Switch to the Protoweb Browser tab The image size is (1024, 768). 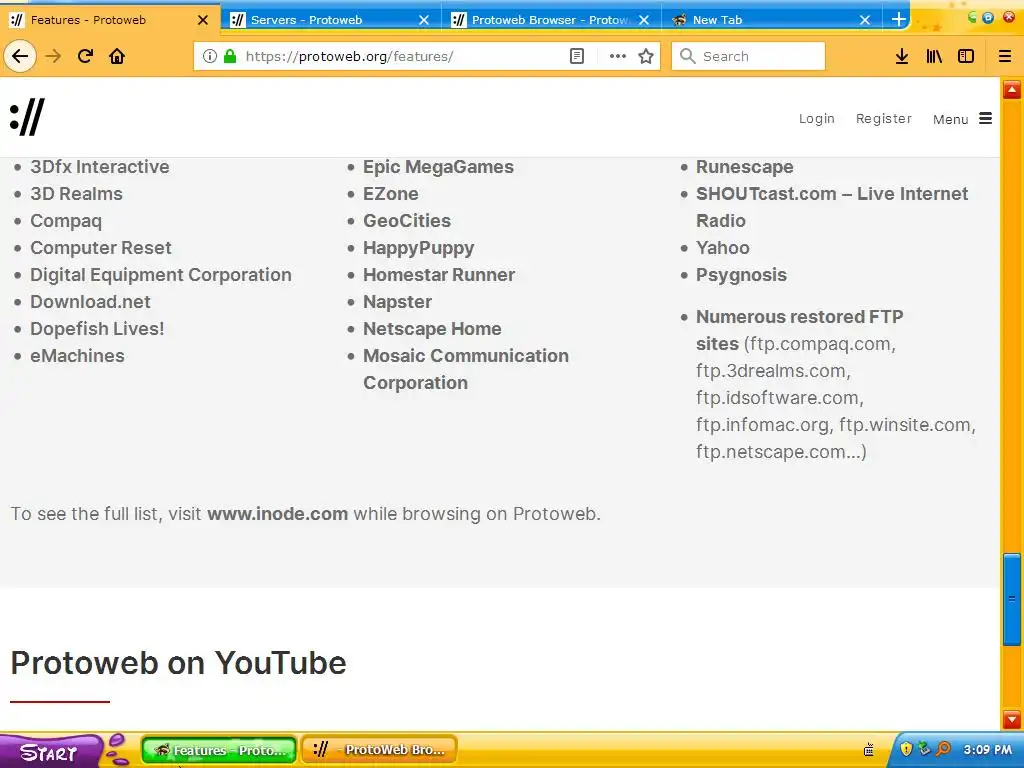tap(552, 20)
